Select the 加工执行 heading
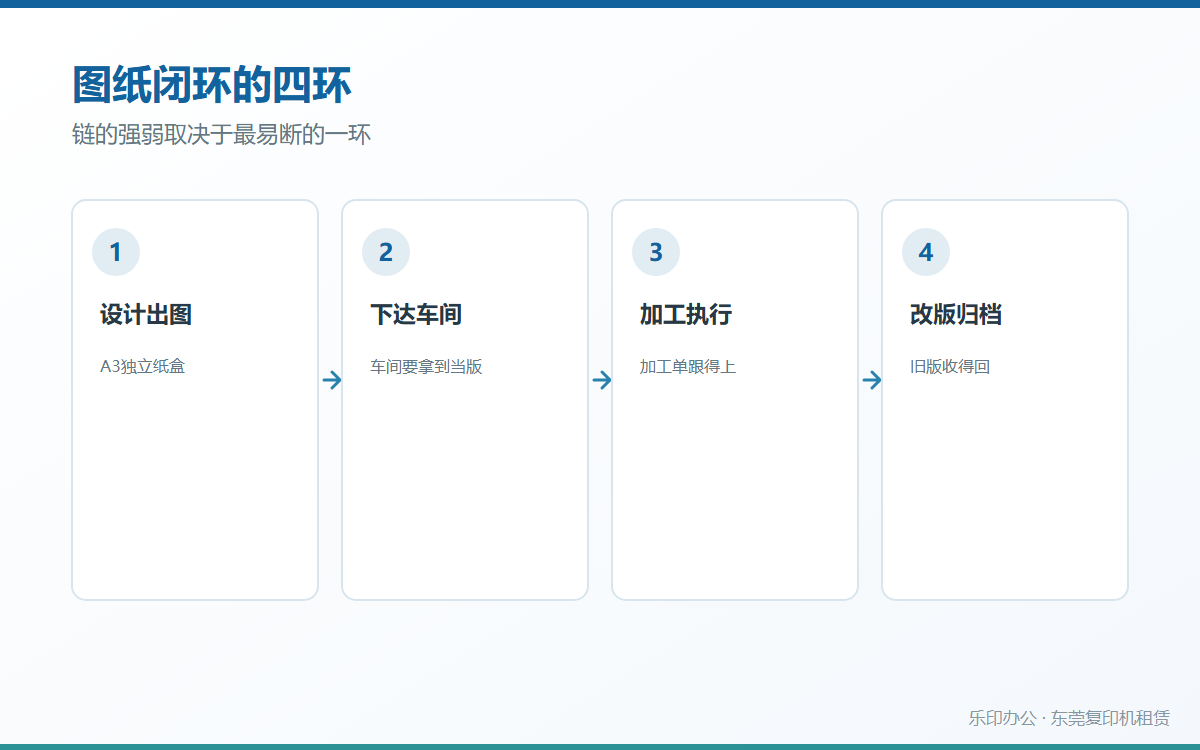This screenshot has height=750, width=1200. coord(686,315)
